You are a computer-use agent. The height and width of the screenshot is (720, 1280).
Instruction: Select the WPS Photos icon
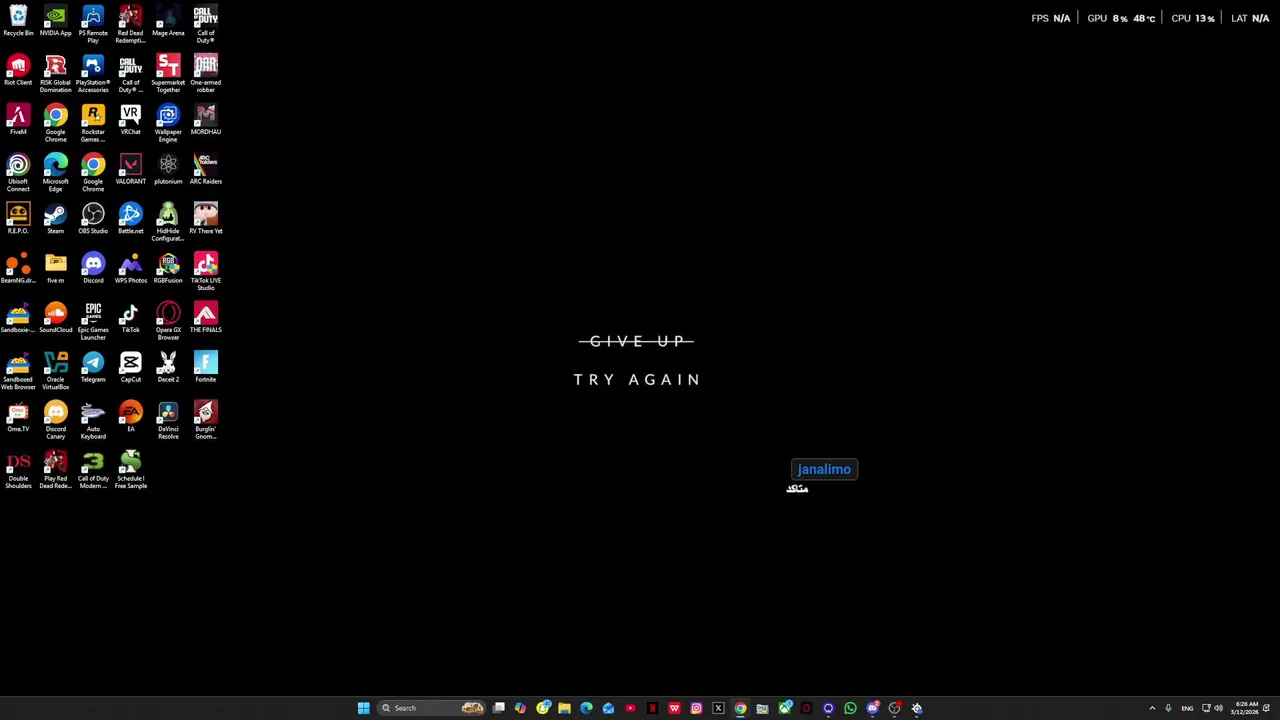coord(130,269)
